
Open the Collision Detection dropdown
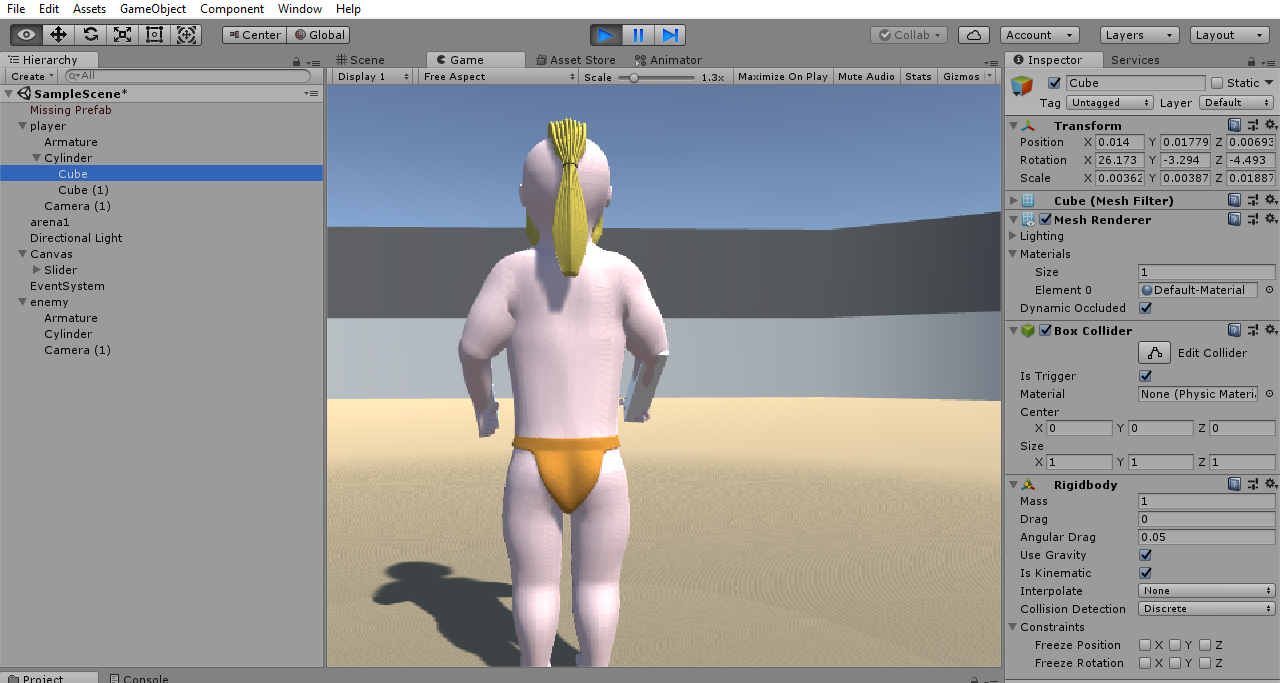coord(1206,608)
